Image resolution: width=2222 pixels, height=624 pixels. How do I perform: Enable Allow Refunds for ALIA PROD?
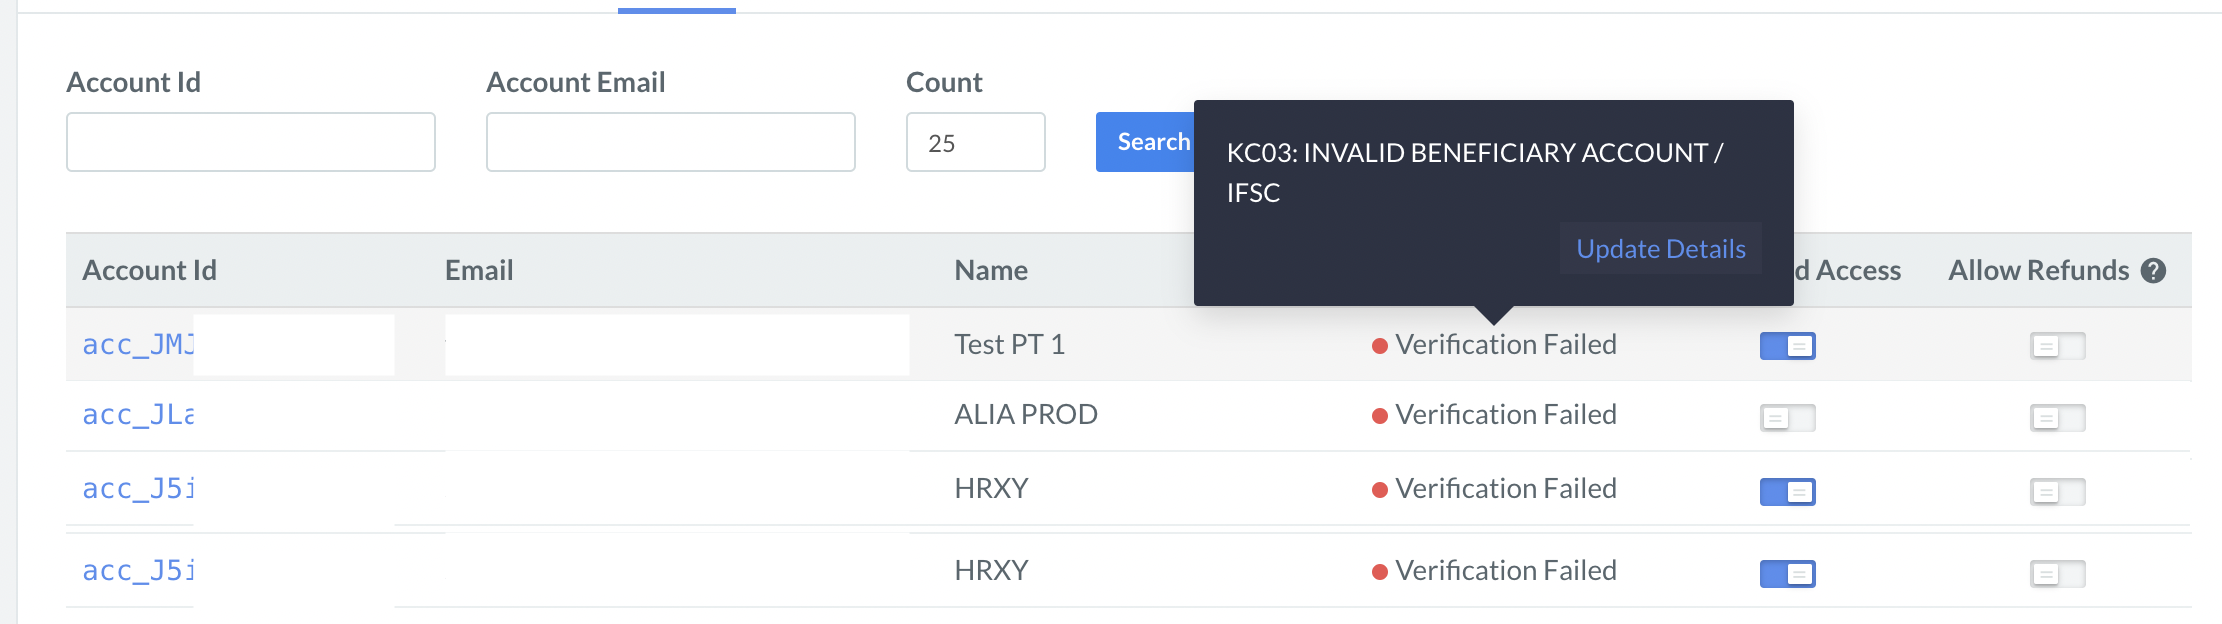pos(2057,417)
